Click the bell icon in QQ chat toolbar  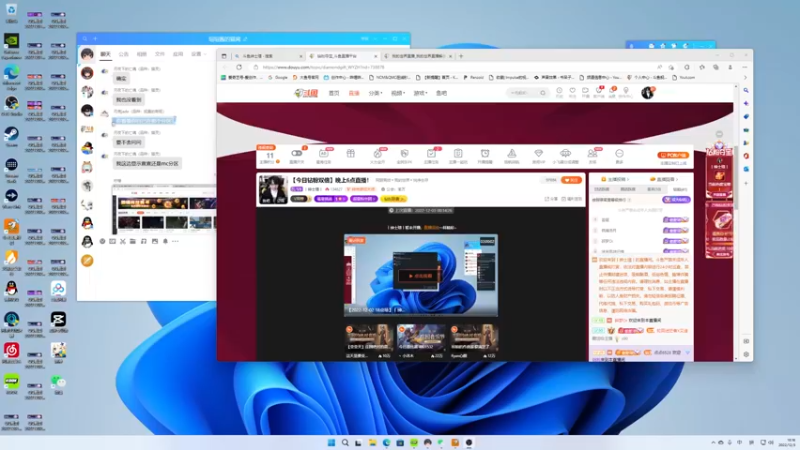click(165, 241)
